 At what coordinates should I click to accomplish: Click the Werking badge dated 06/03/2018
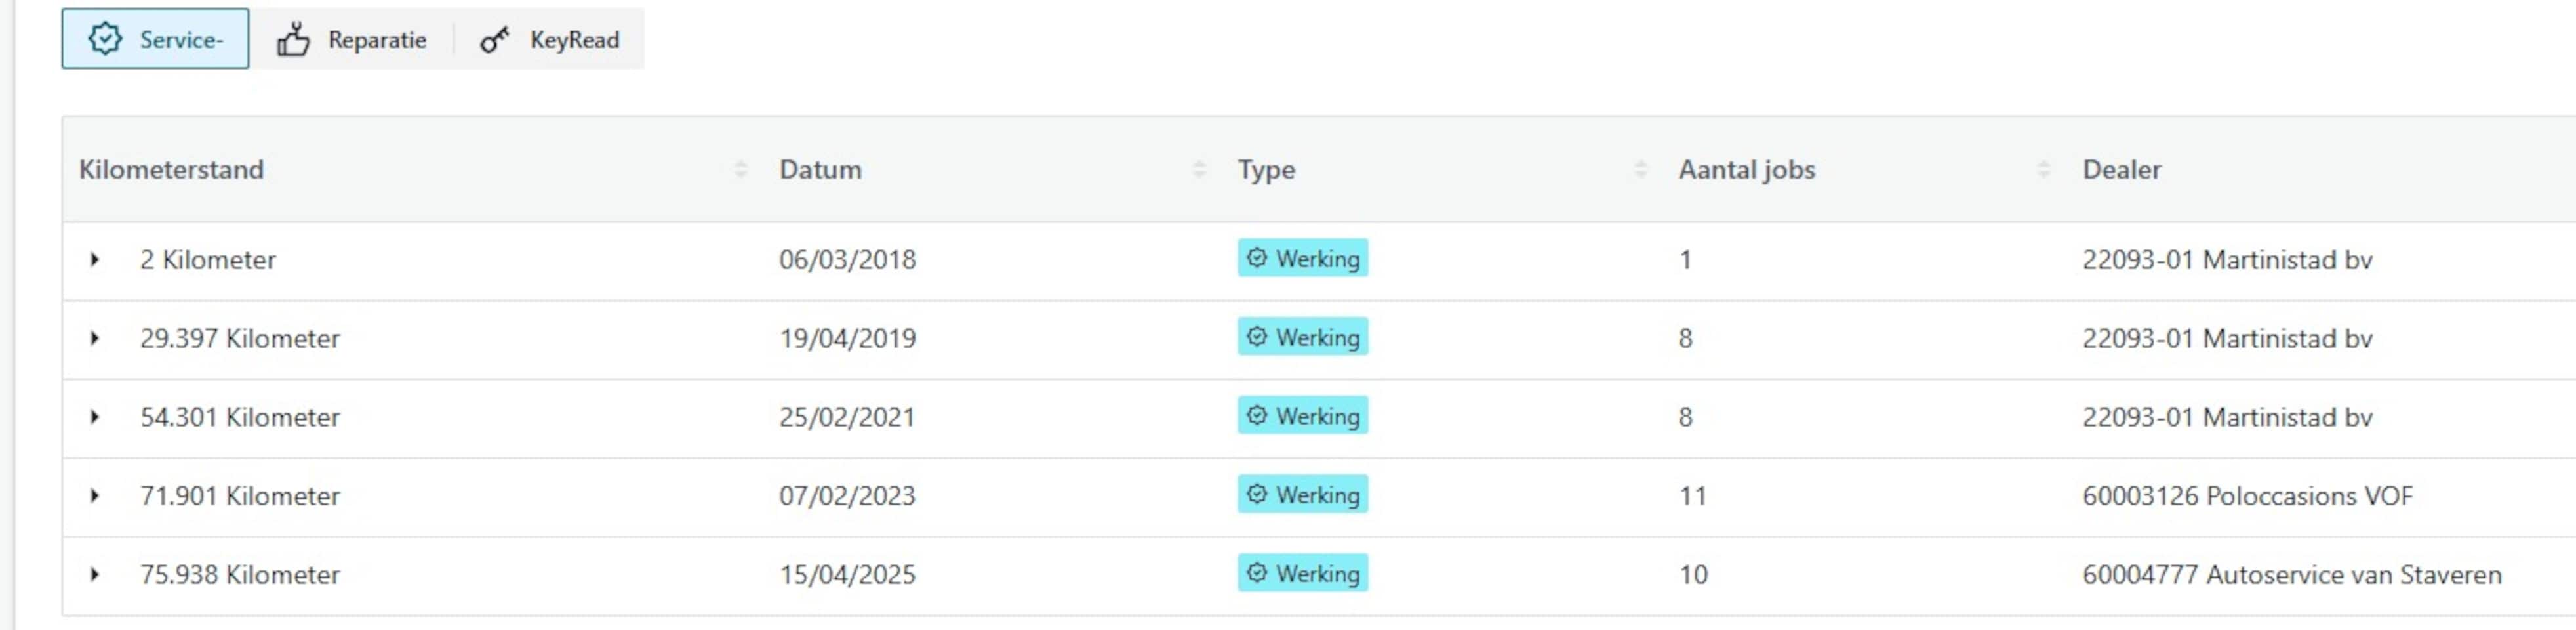click(x=1303, y=258)
